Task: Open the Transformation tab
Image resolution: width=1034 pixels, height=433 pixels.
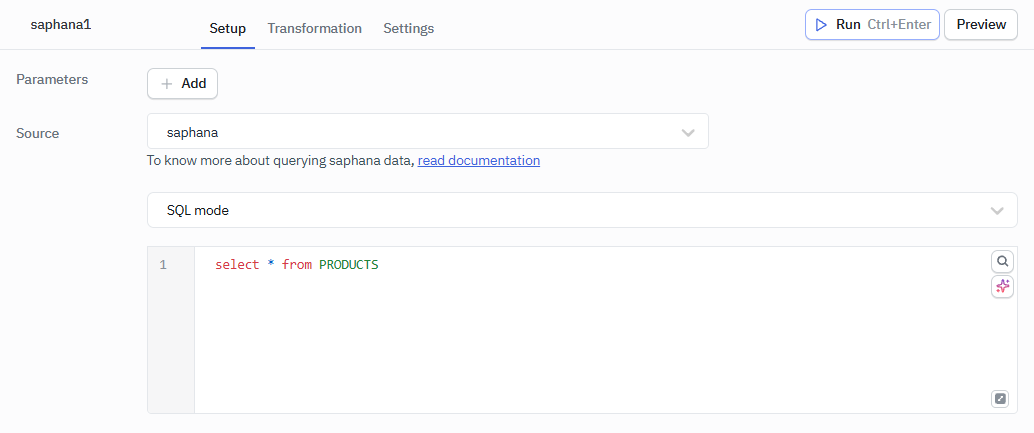Action: click(x=314, y=28)
